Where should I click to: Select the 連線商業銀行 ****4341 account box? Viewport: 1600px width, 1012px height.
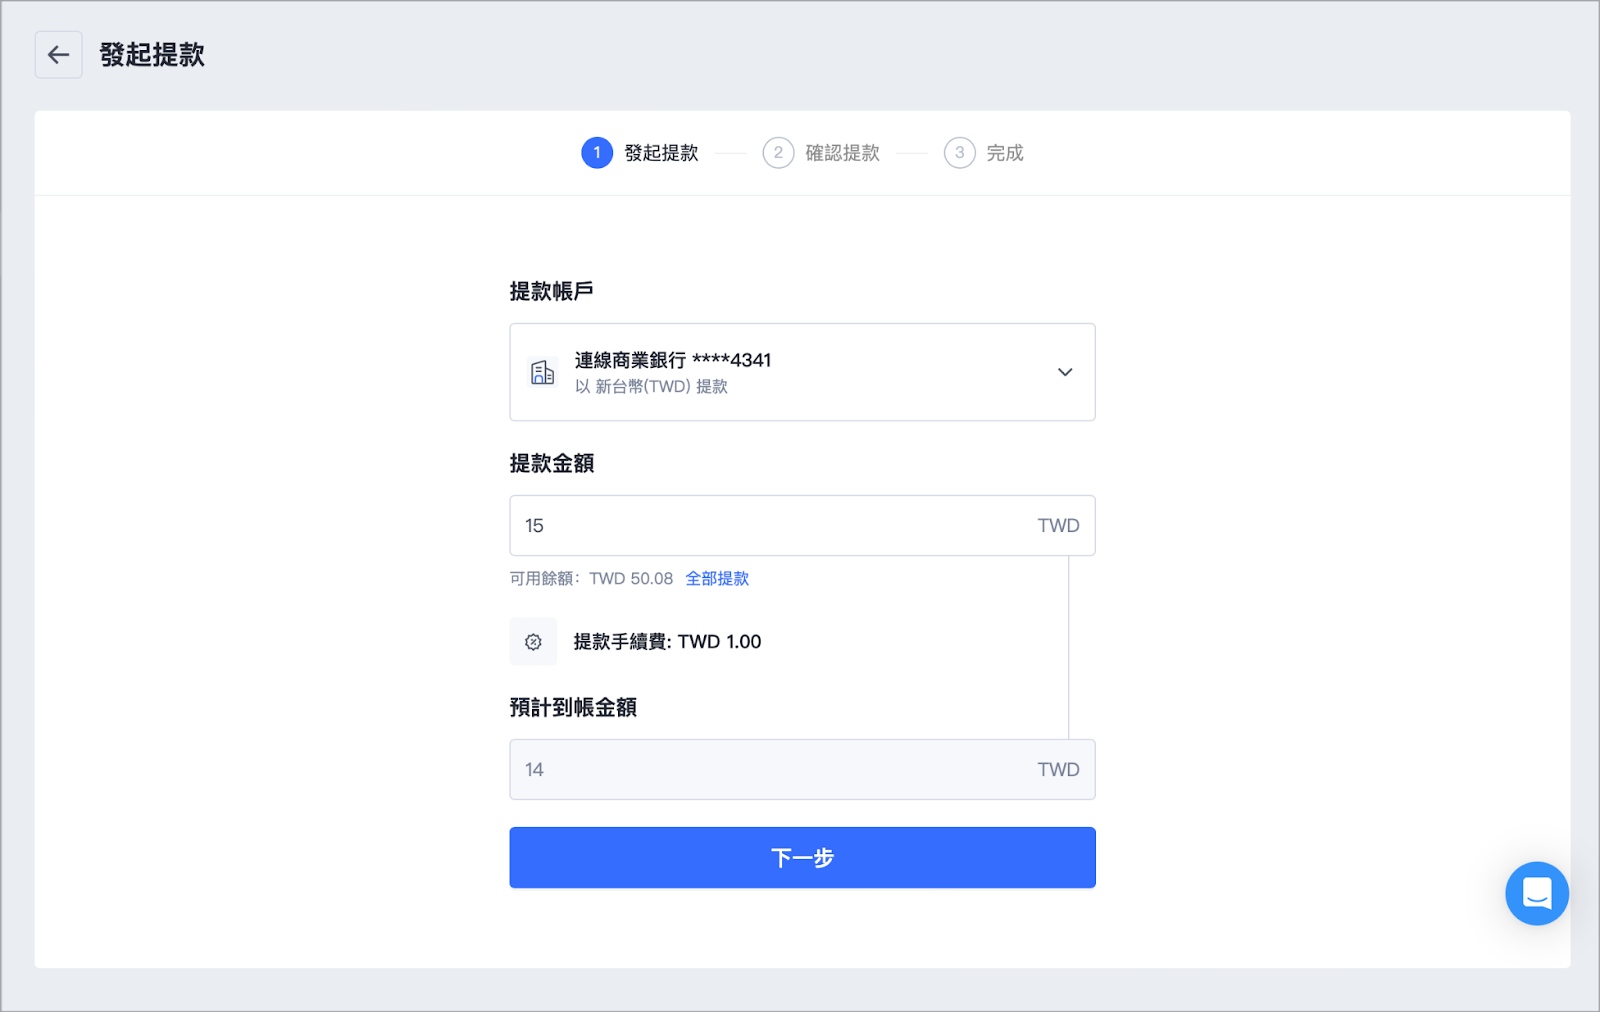pyautogui.click(x=802, y=372)
